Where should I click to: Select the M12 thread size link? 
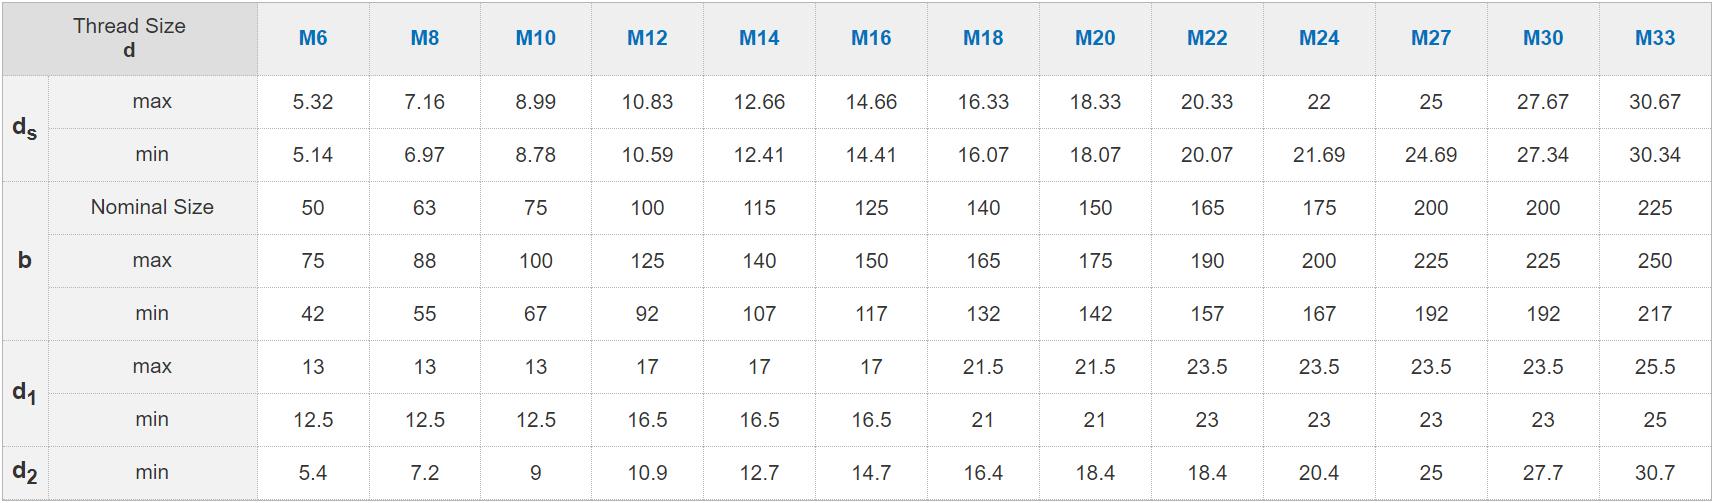point(647,38)
